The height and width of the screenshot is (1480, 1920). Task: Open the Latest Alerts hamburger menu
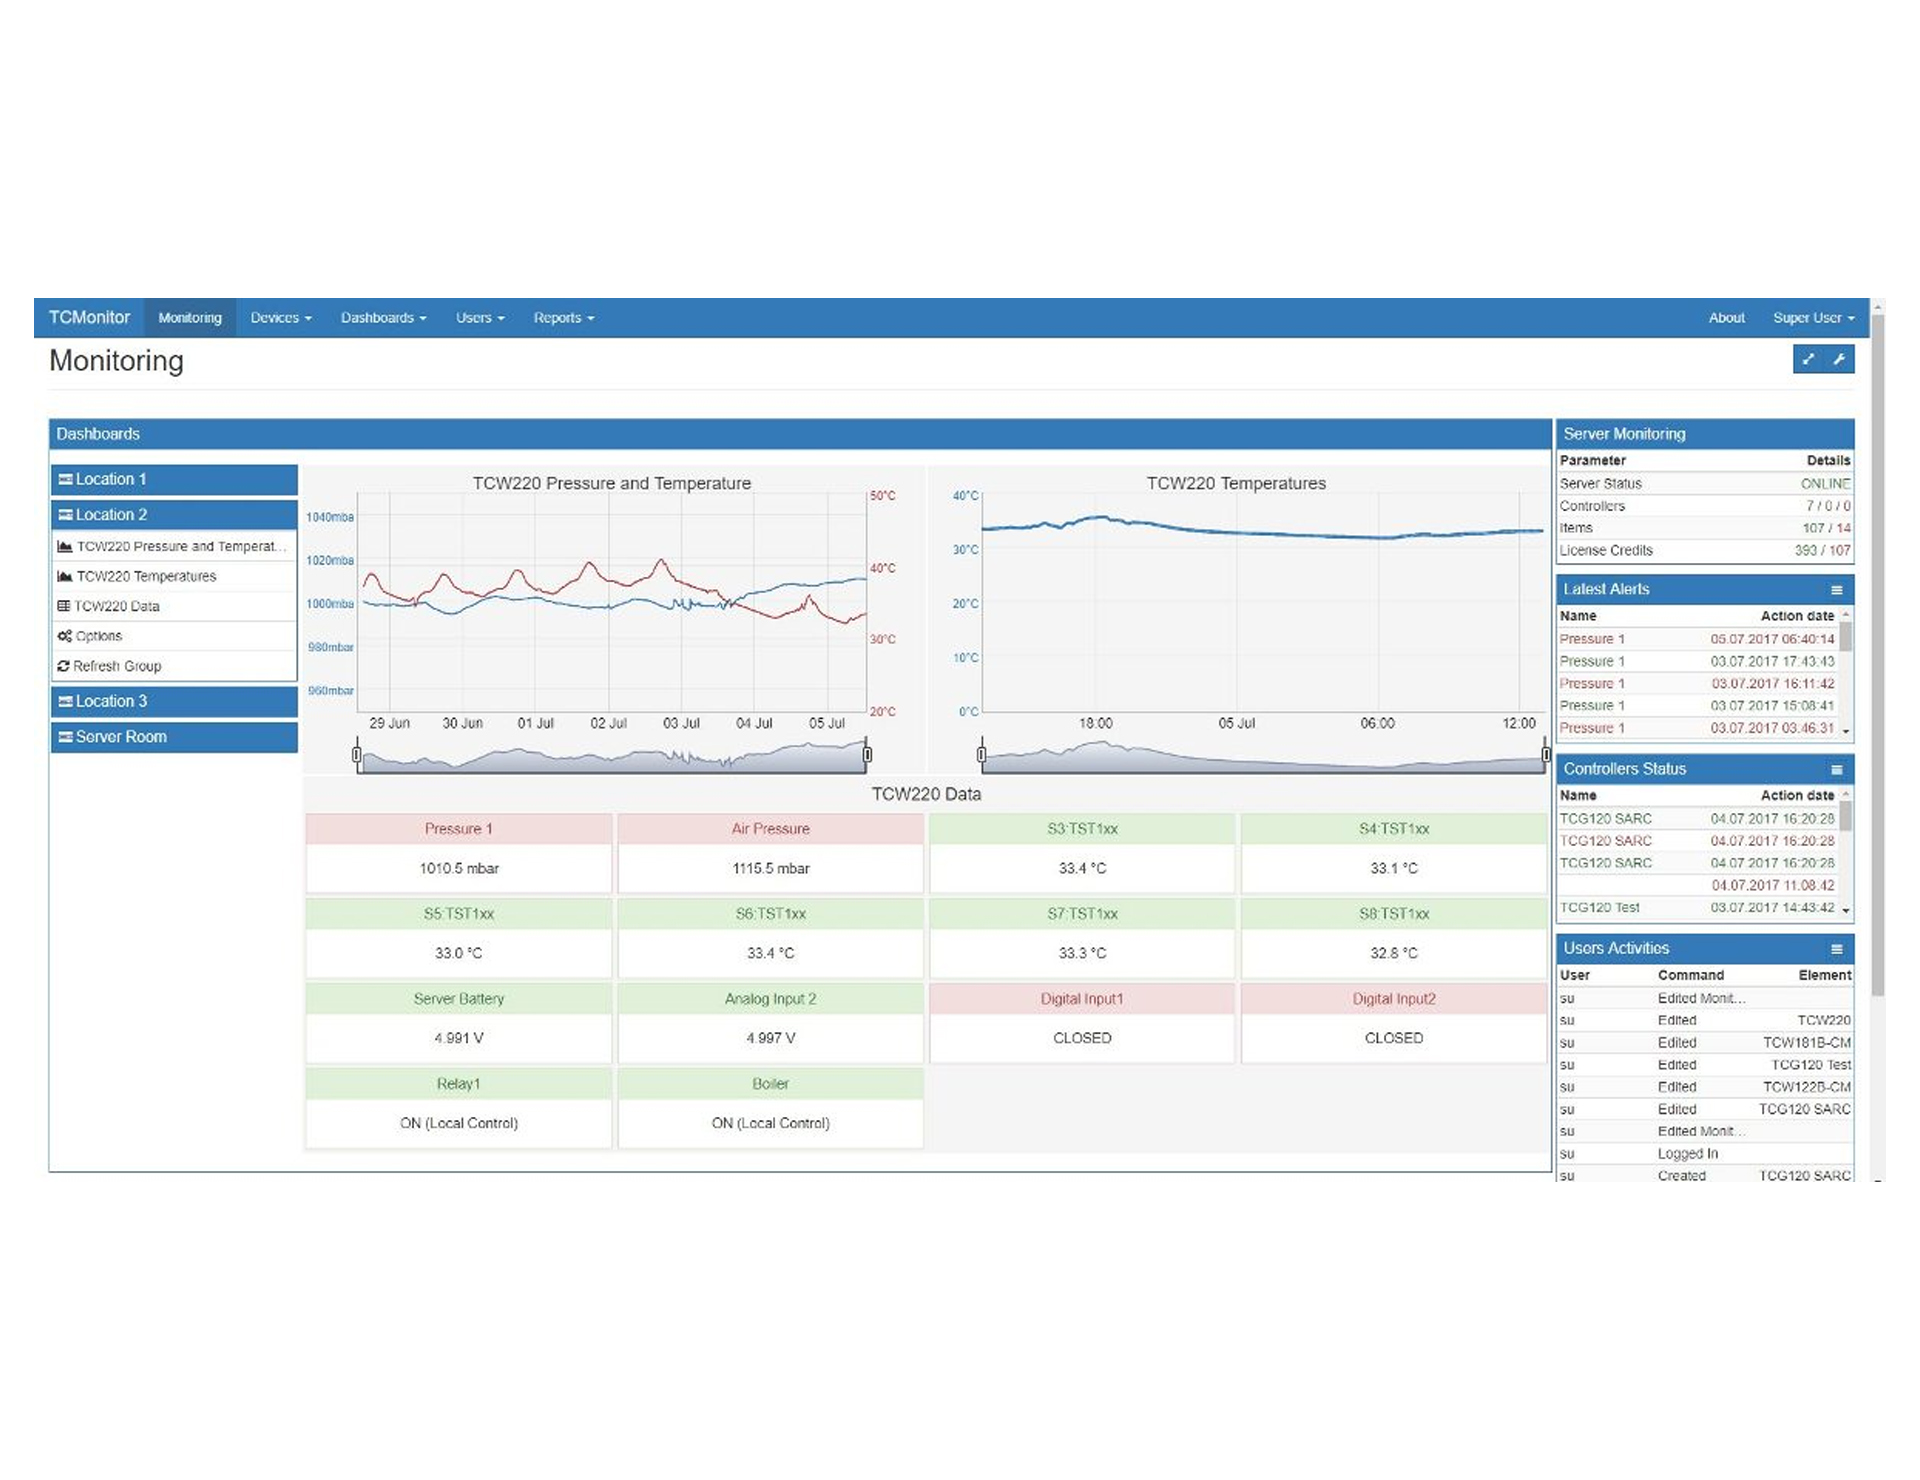coord(1836,590)
